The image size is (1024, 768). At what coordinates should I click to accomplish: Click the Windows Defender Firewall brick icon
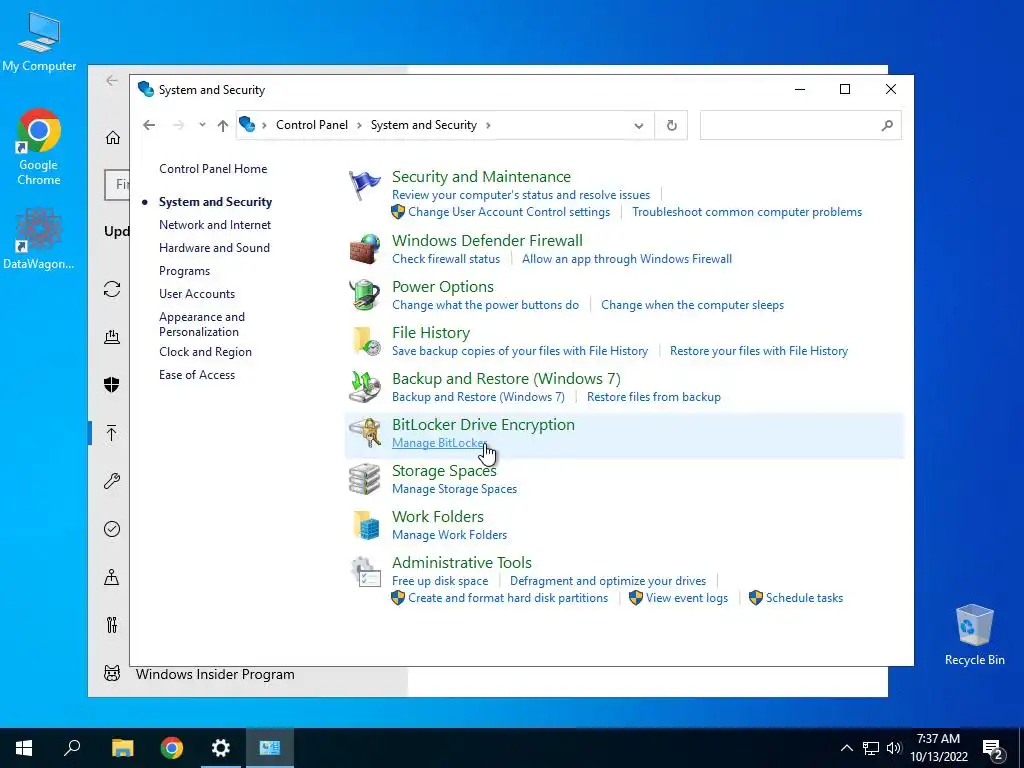tap(364, 249)
